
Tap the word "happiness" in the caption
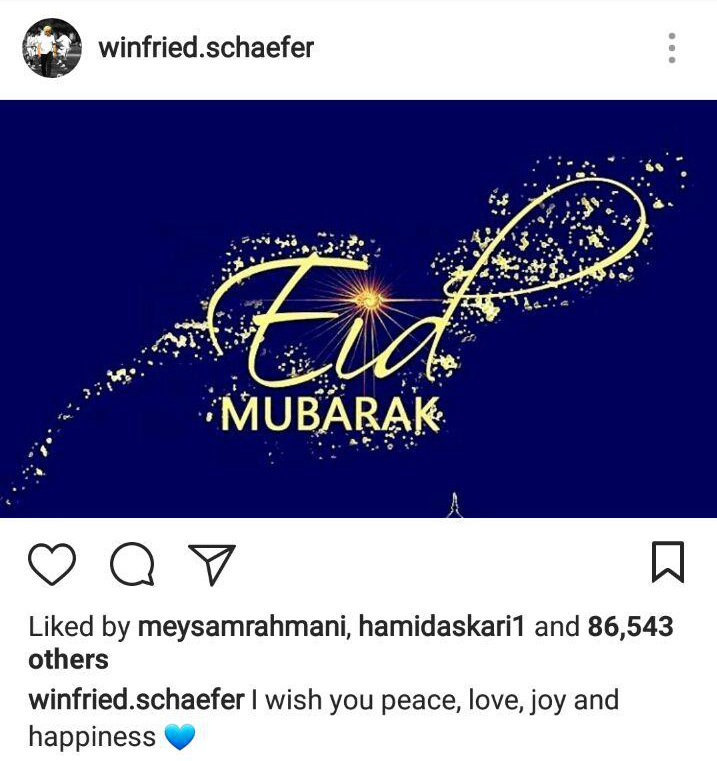point(92,737)
